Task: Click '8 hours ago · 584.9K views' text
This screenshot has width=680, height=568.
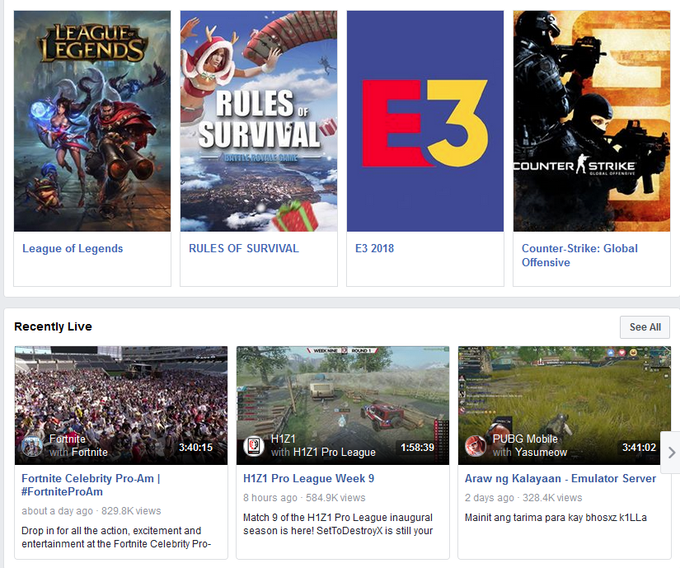Action: click(x=304, y=498)
